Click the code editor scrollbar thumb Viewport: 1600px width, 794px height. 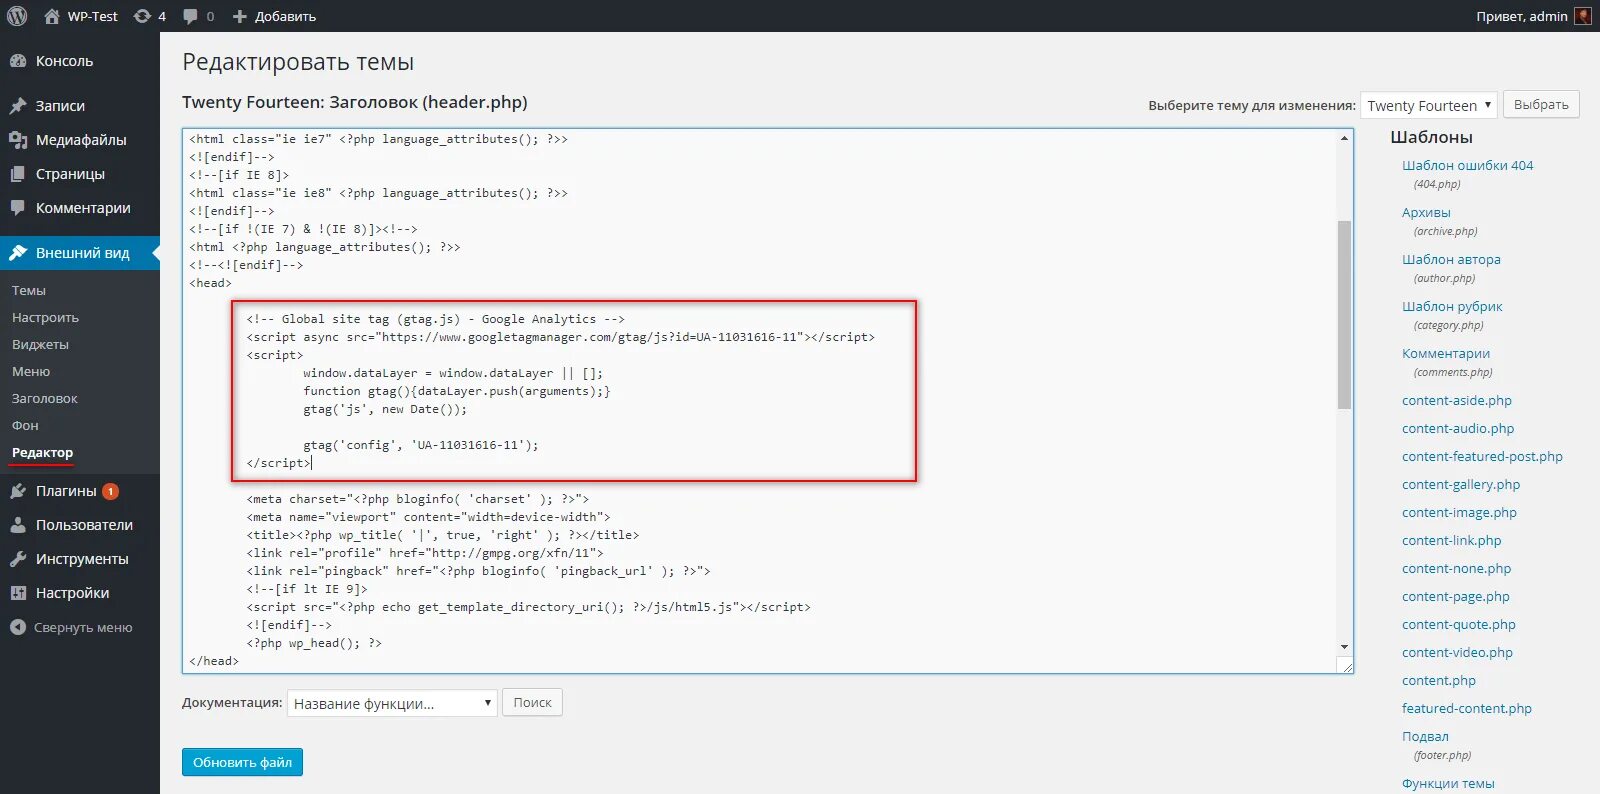click(1344, 315)
